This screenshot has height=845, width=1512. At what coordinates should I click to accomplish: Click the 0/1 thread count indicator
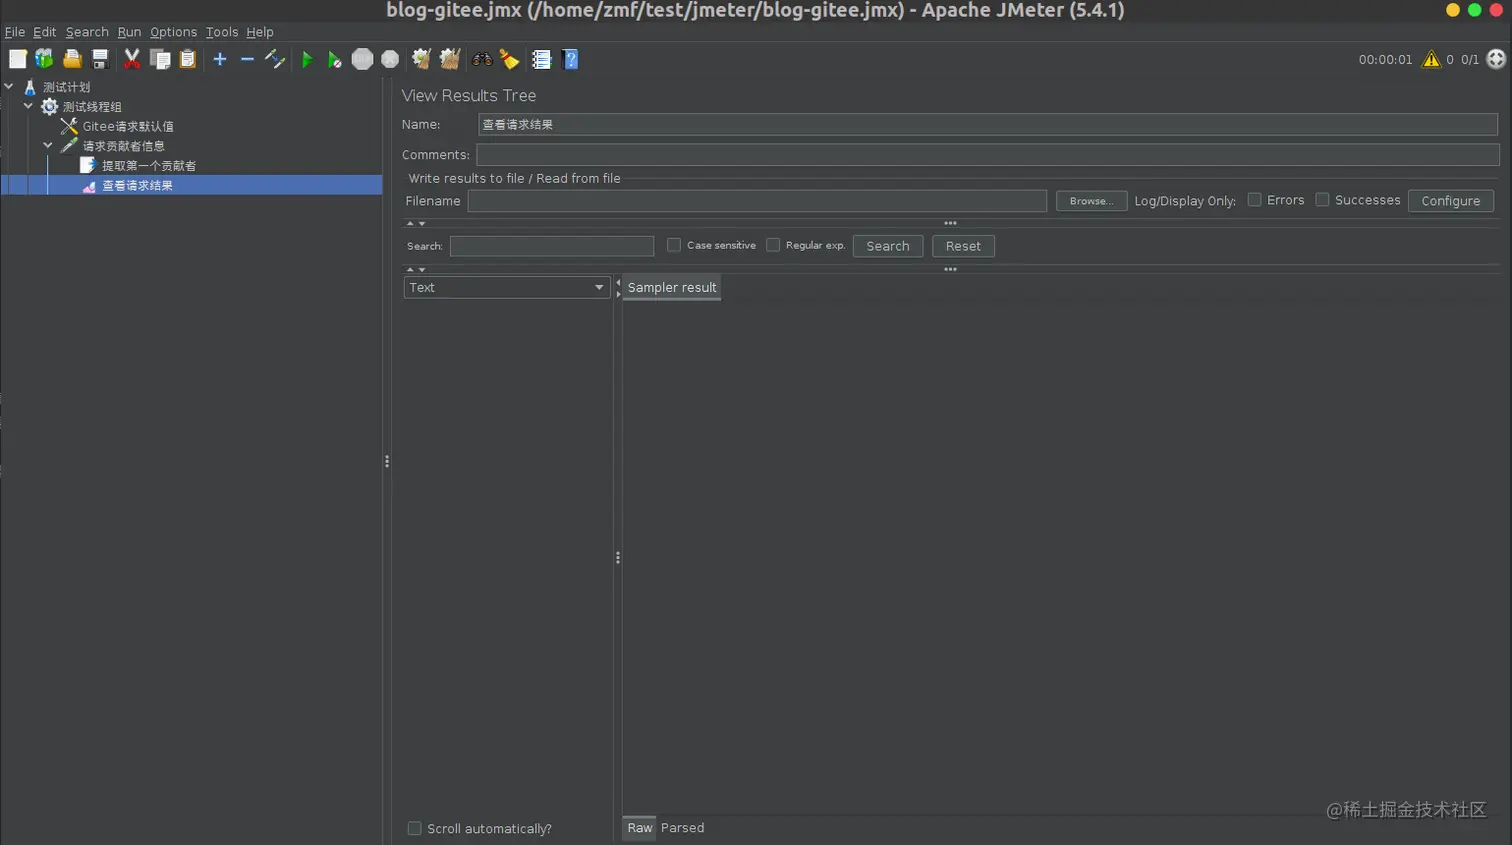point(1469,59)
